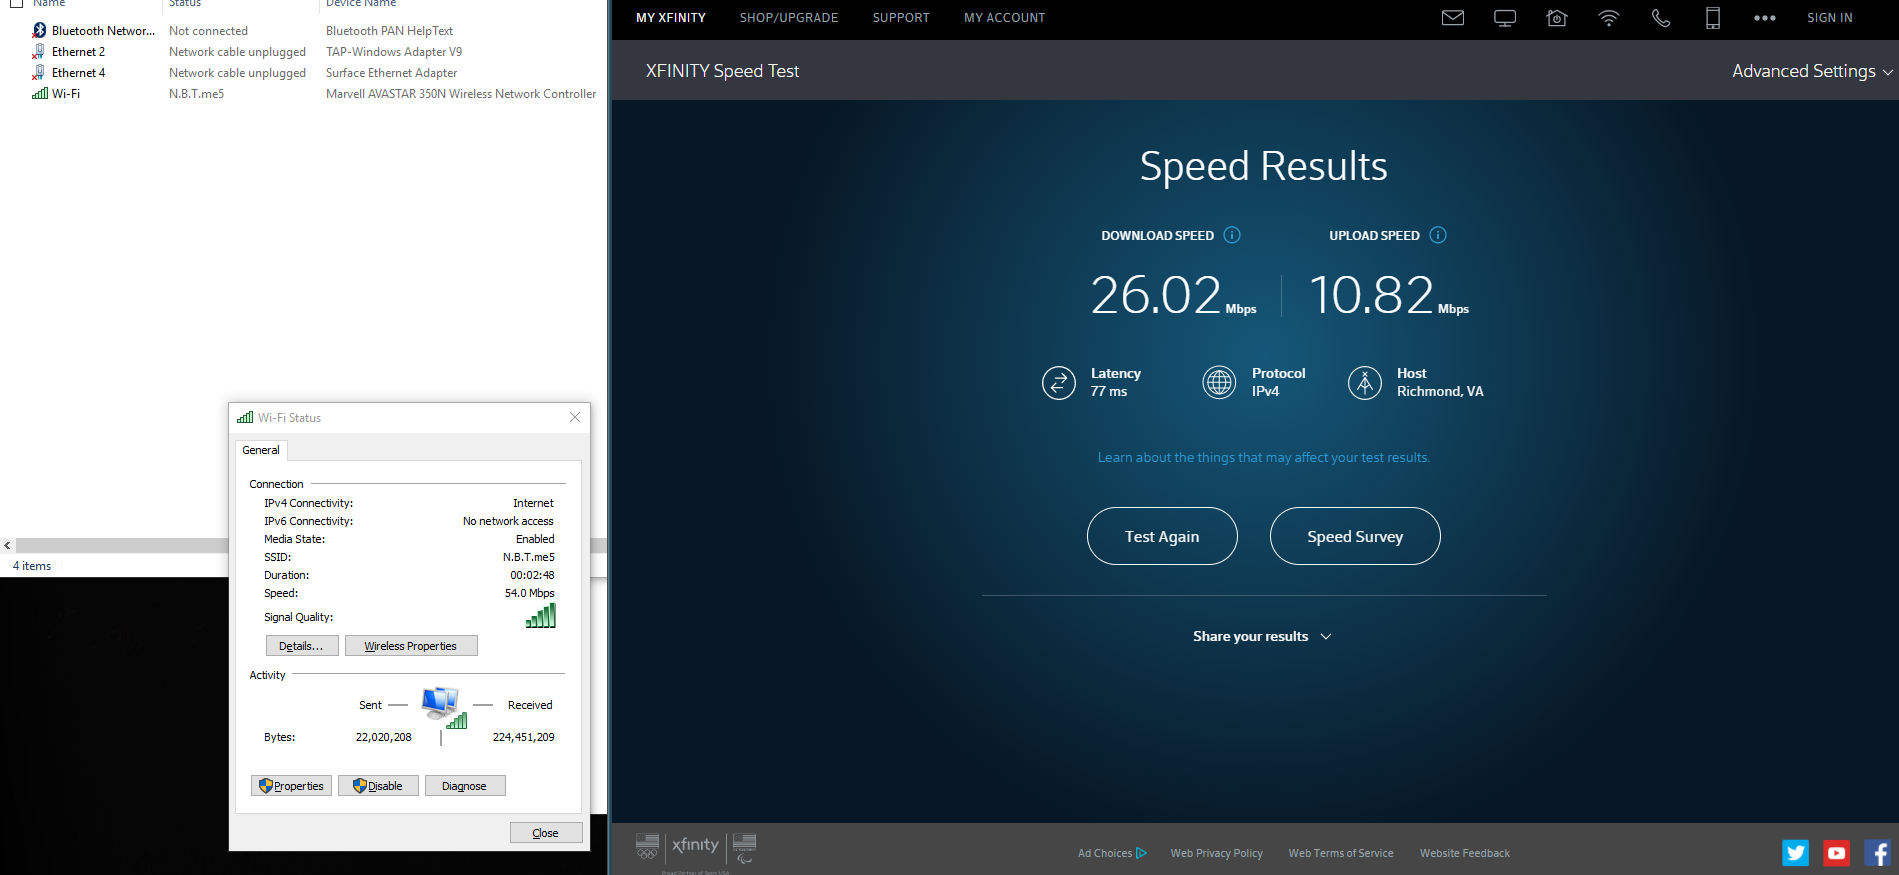Select the Wi-Fi network adapter entry
Screen dimensions: 1899x875
tap(65, 94)
